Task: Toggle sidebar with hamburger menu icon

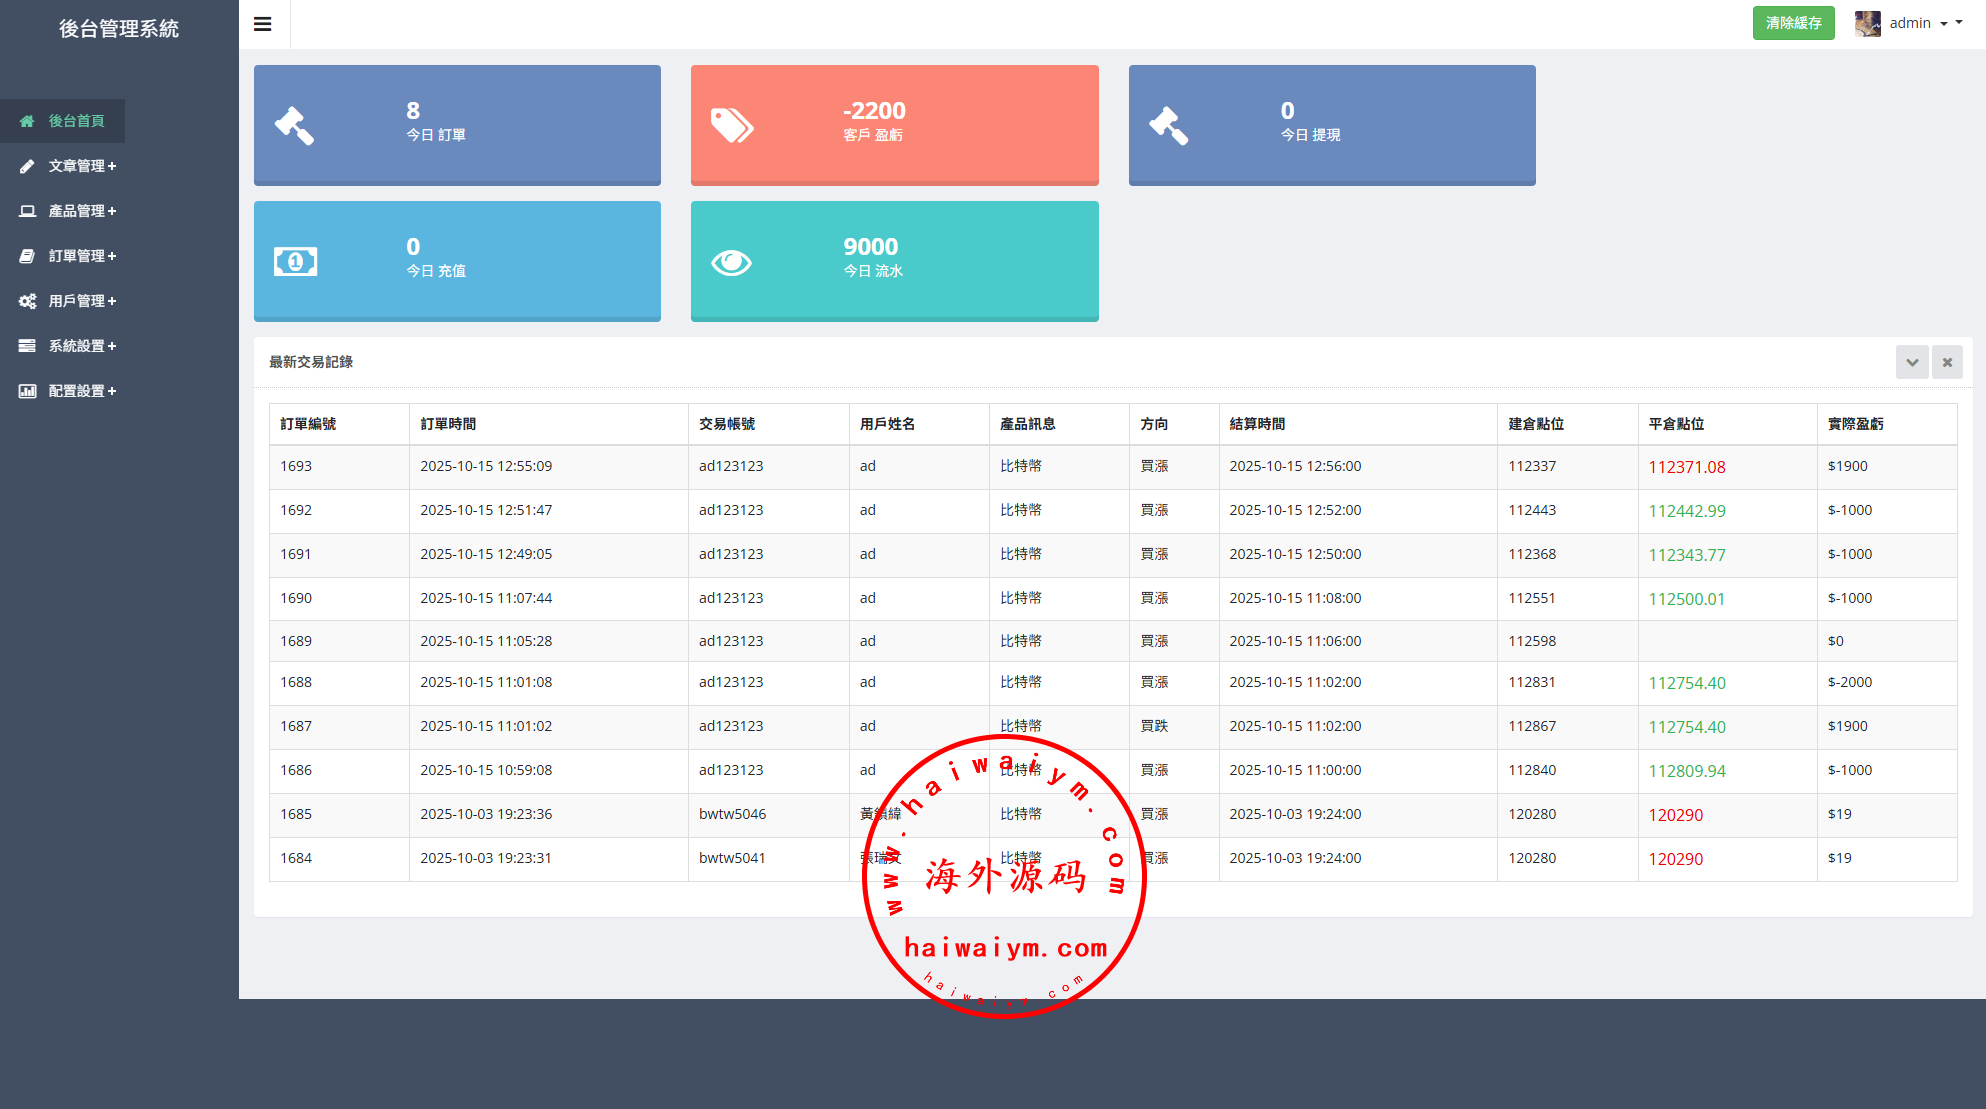Action: point(263,24)
